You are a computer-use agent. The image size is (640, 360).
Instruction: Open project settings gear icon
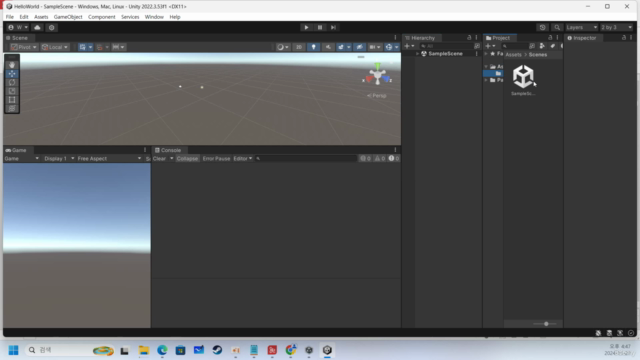click(x=51, y=27)
